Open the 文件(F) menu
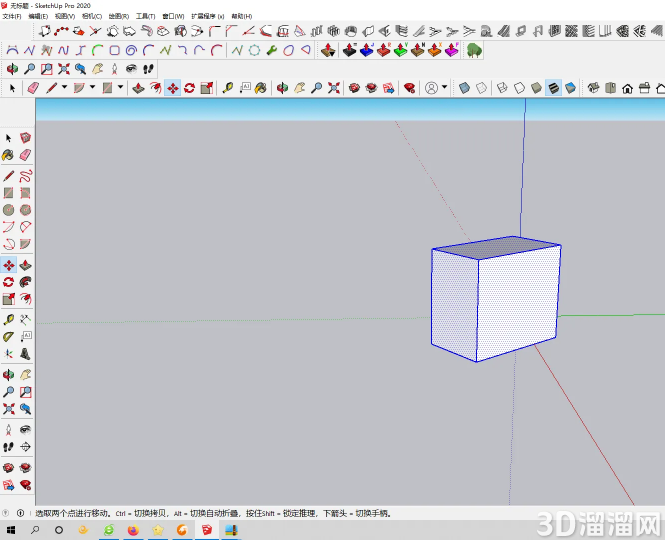Image resolution: width=665 pixels, height=540 pixels. [x=12, y=16]
